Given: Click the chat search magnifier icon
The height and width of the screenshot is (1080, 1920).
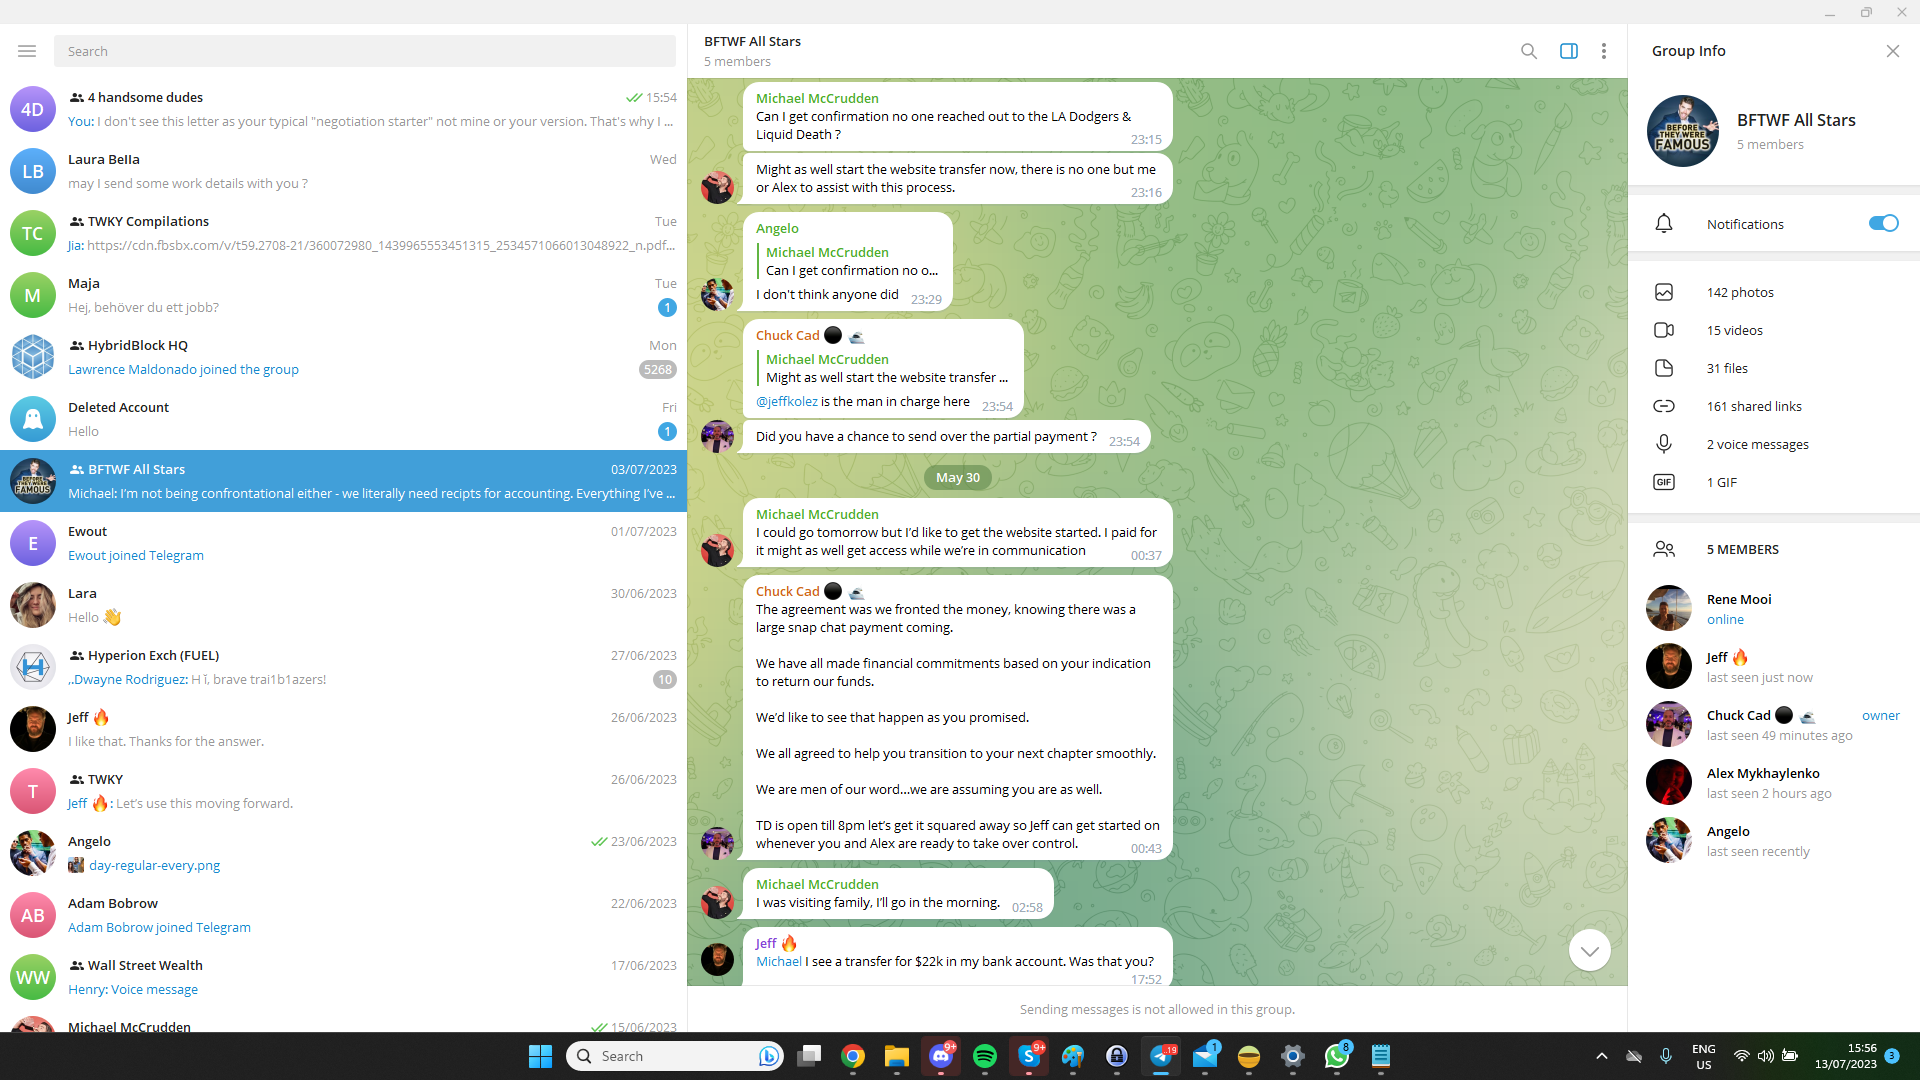Looking at the screenshot, I should 1528,51.
